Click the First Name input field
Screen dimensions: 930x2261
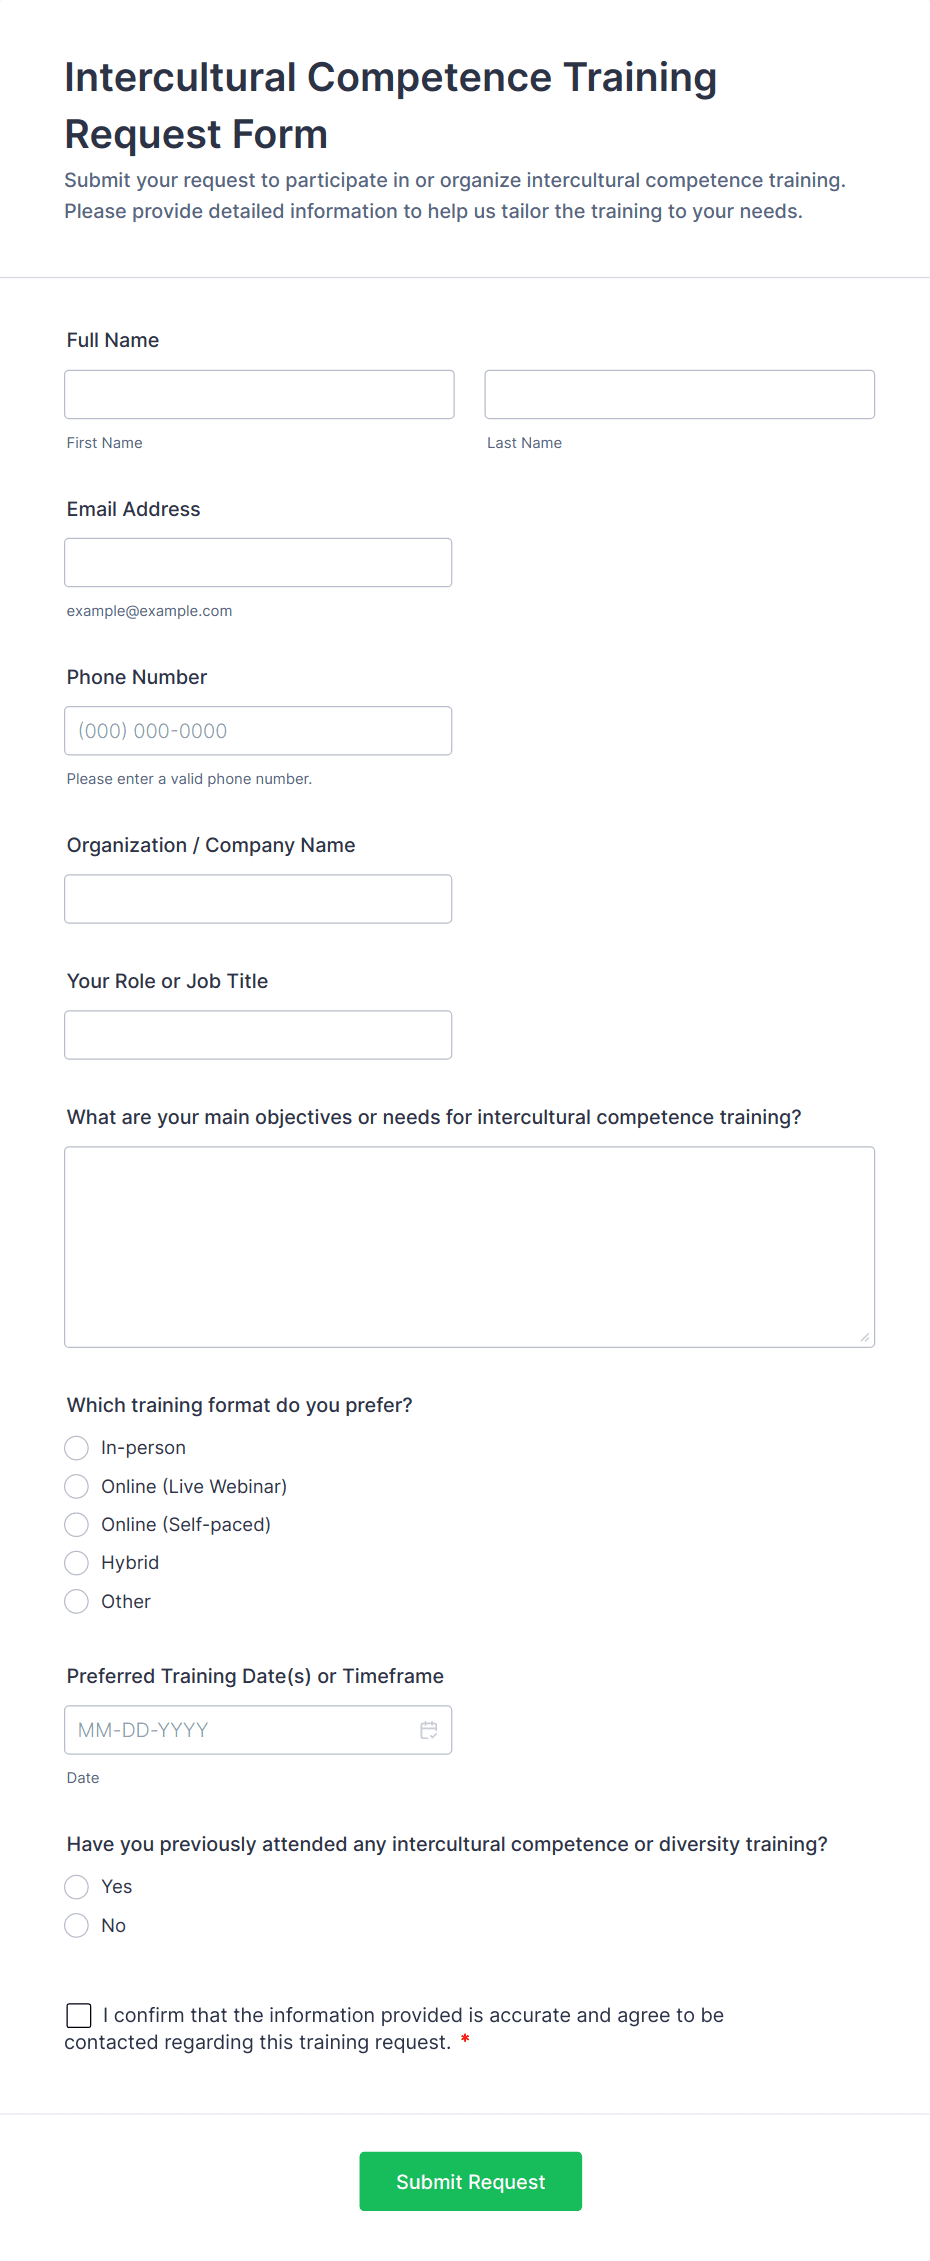(258, 394)
